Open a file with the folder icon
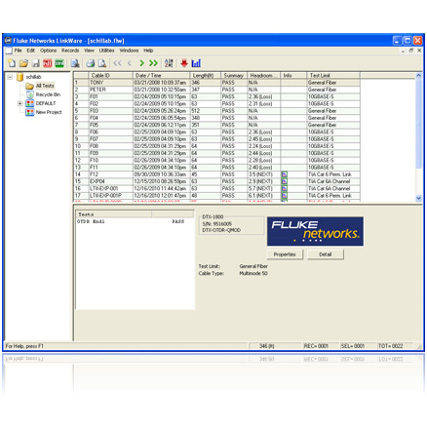The image size is (427, 427). pos(23,63)
